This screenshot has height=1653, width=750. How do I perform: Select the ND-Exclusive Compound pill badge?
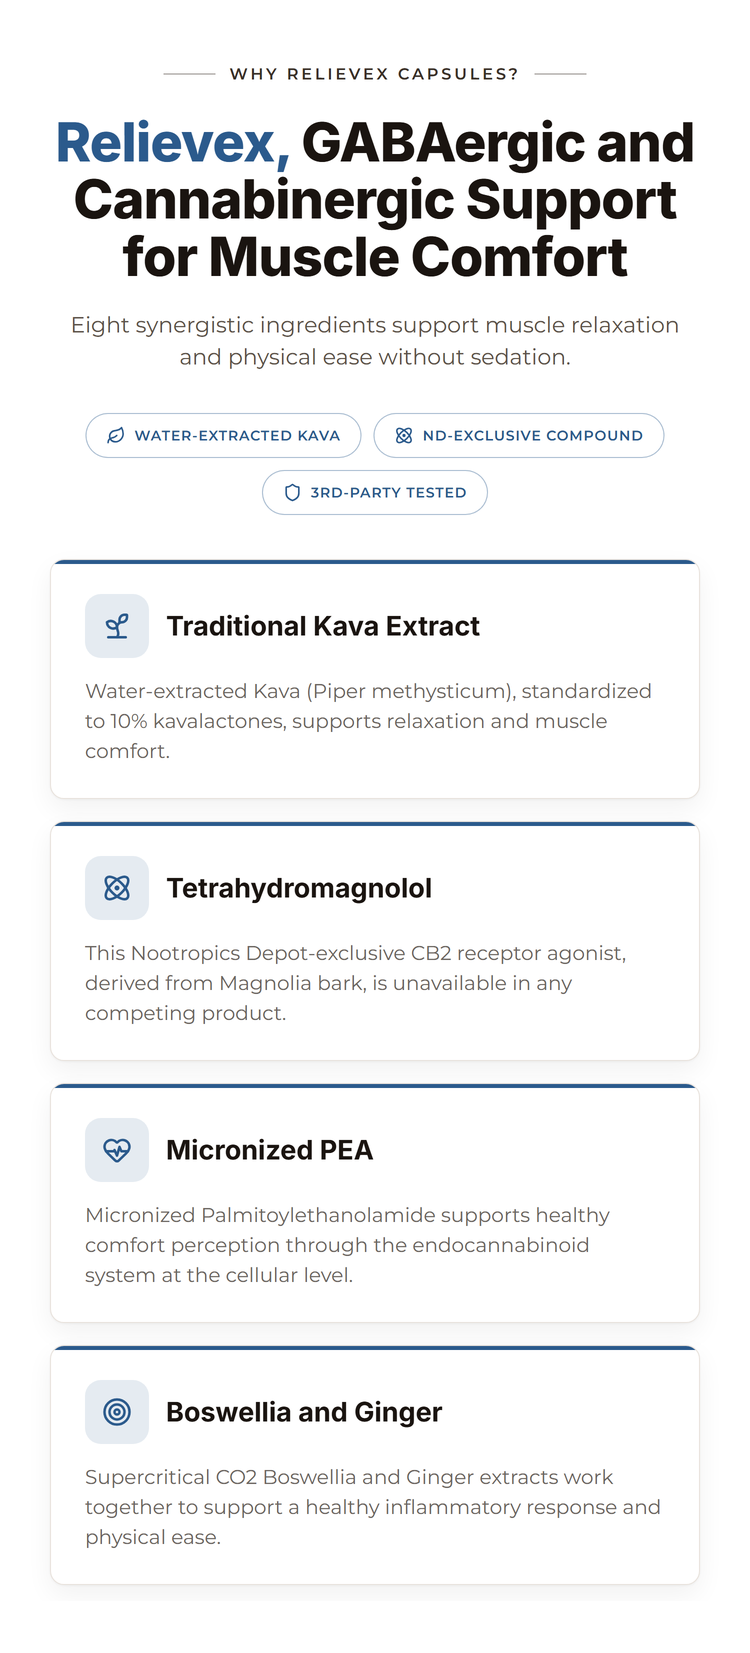519,436
